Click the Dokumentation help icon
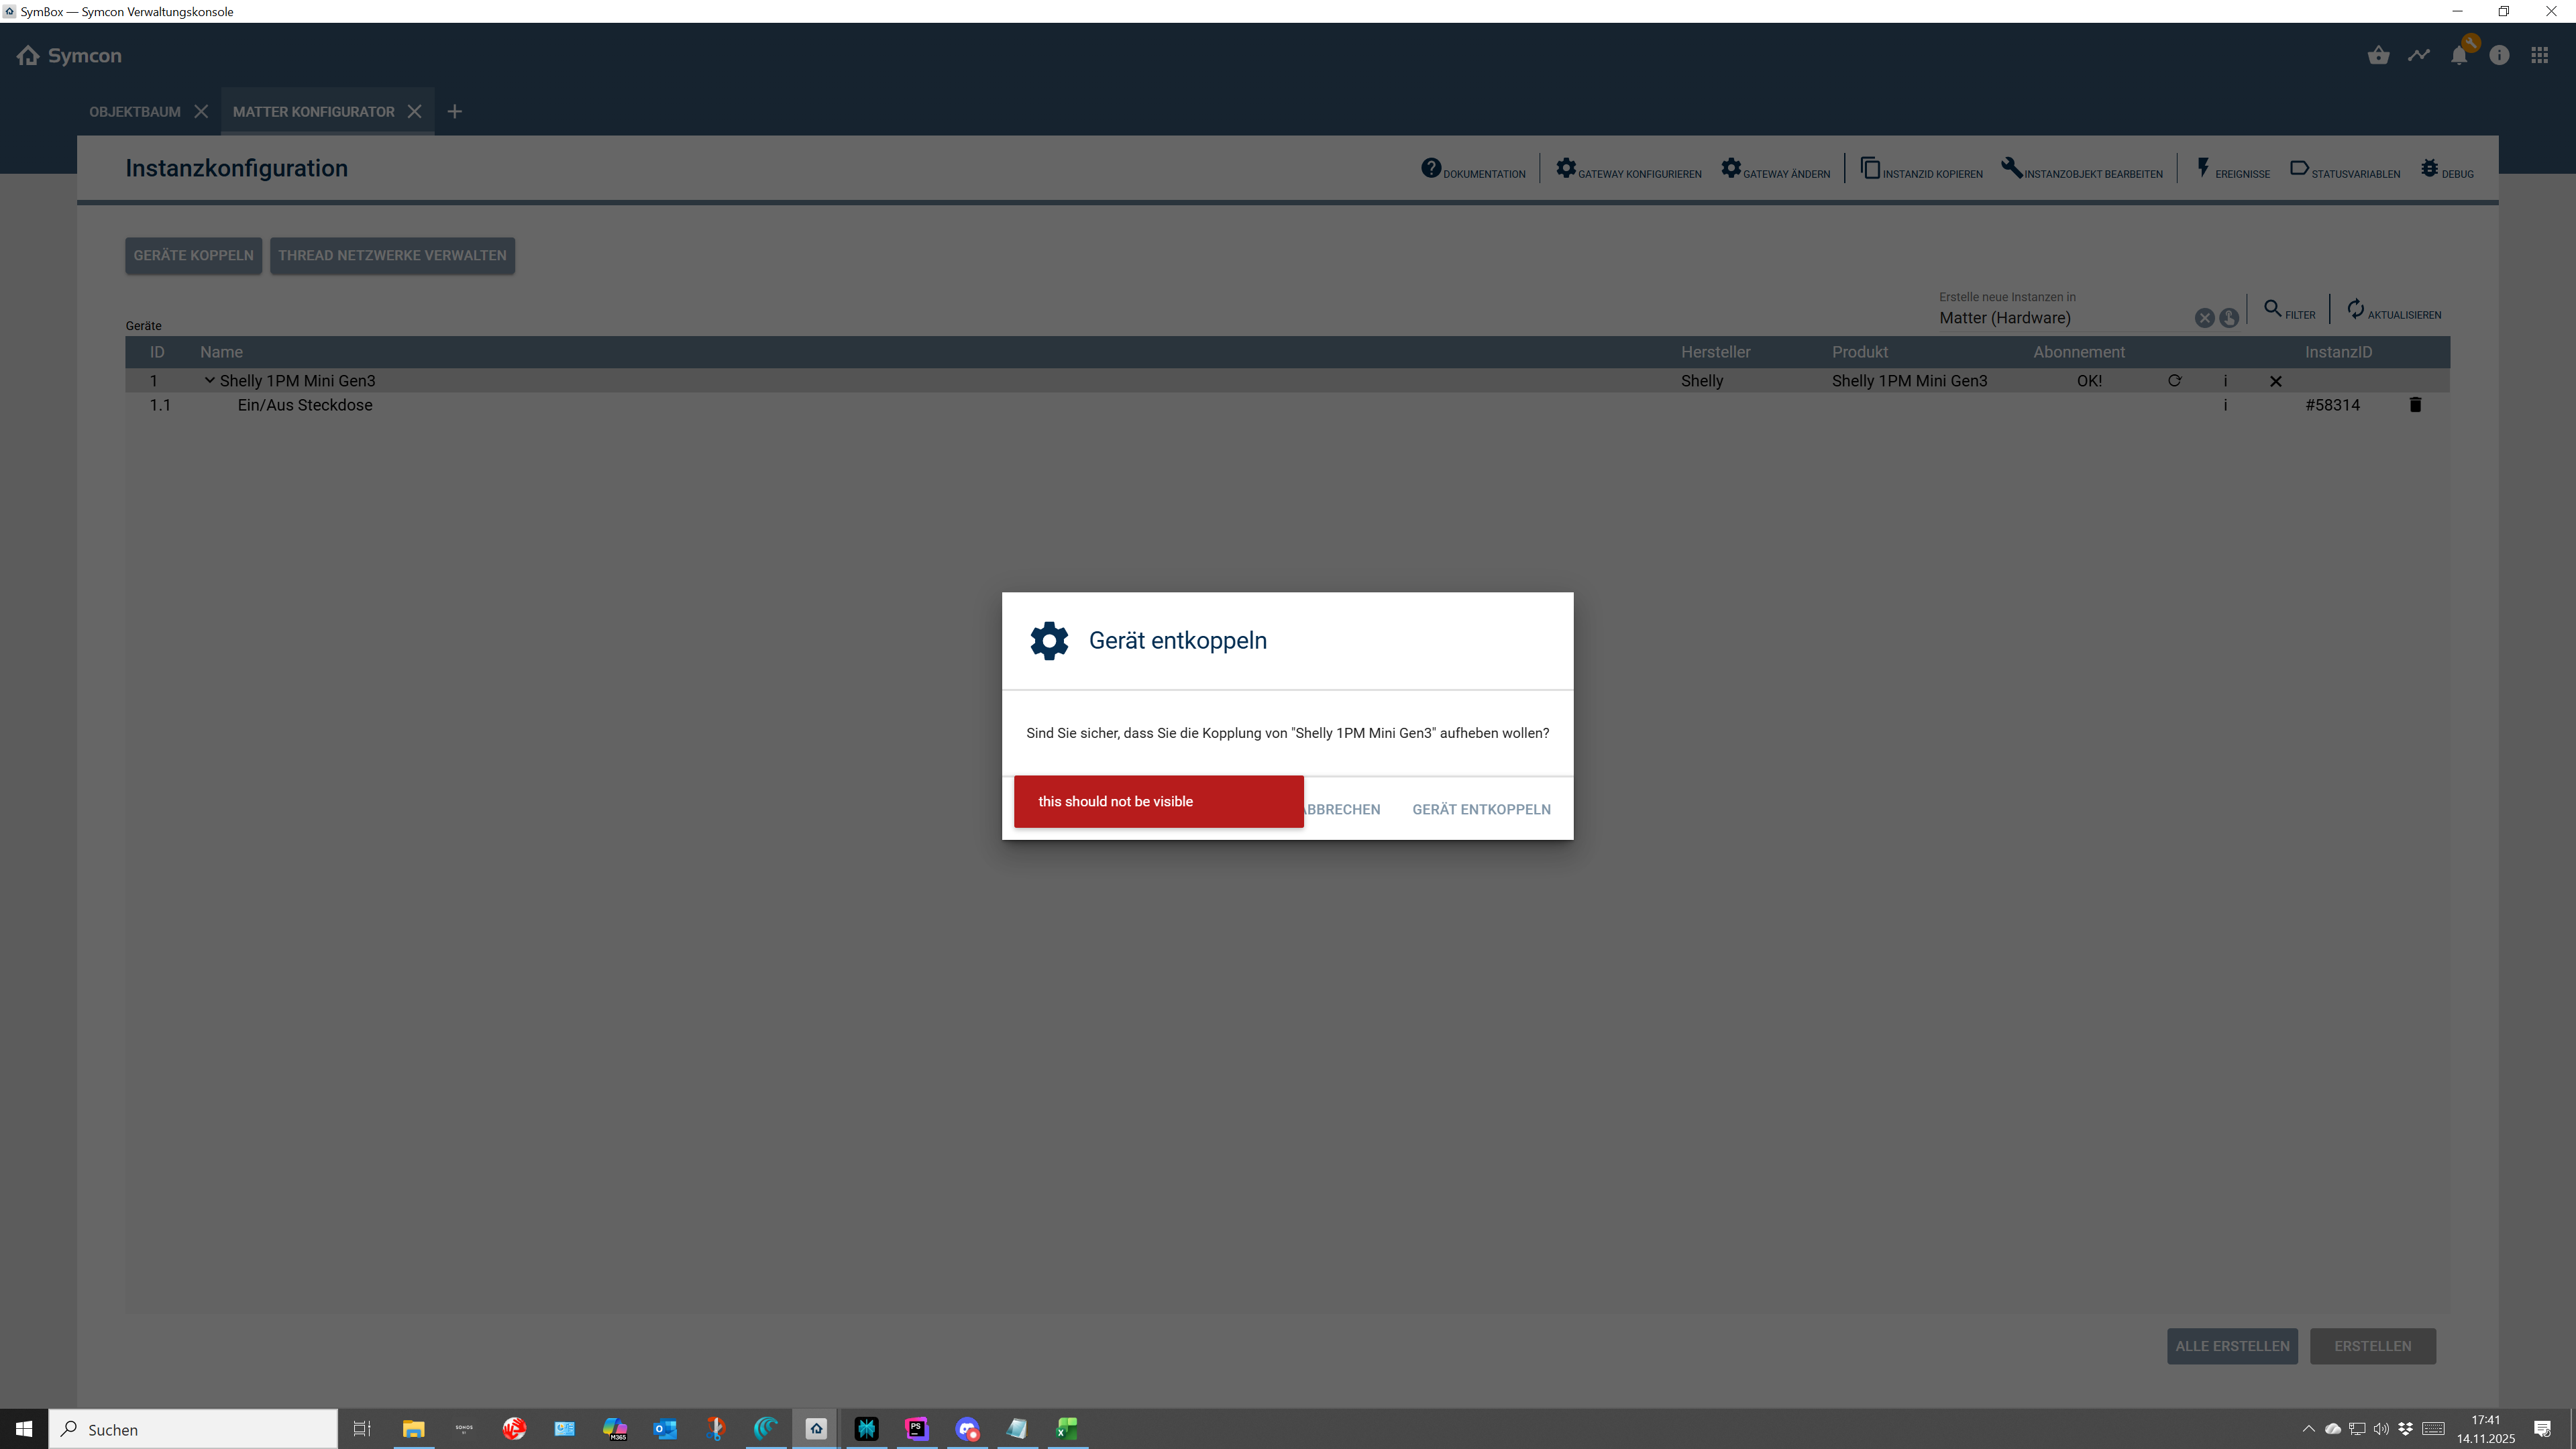Screen dimensions: 2576x1449 [x=1431, y=168]
